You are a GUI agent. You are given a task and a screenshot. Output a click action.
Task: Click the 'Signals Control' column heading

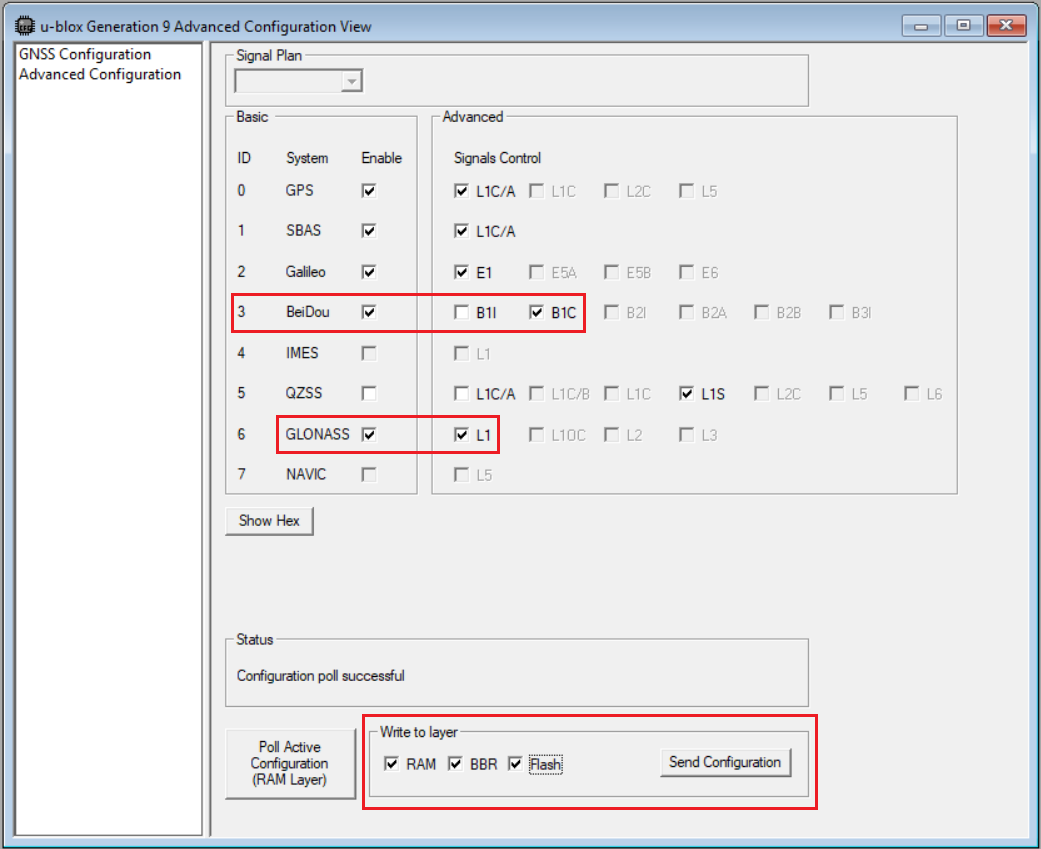[497, 158]
